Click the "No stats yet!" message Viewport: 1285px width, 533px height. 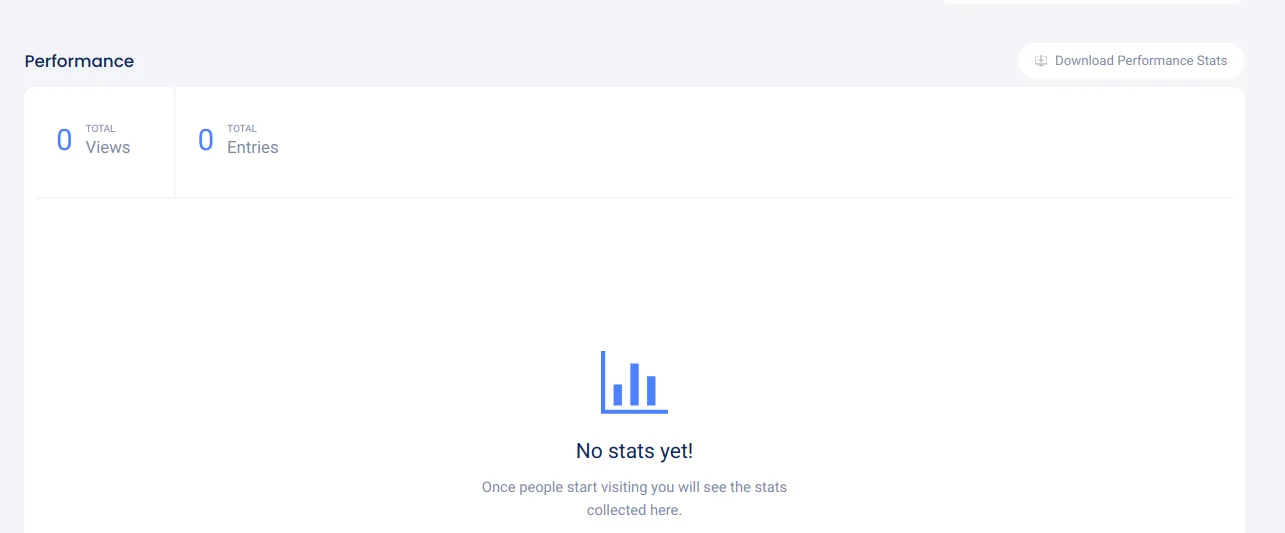click(634, 451)
